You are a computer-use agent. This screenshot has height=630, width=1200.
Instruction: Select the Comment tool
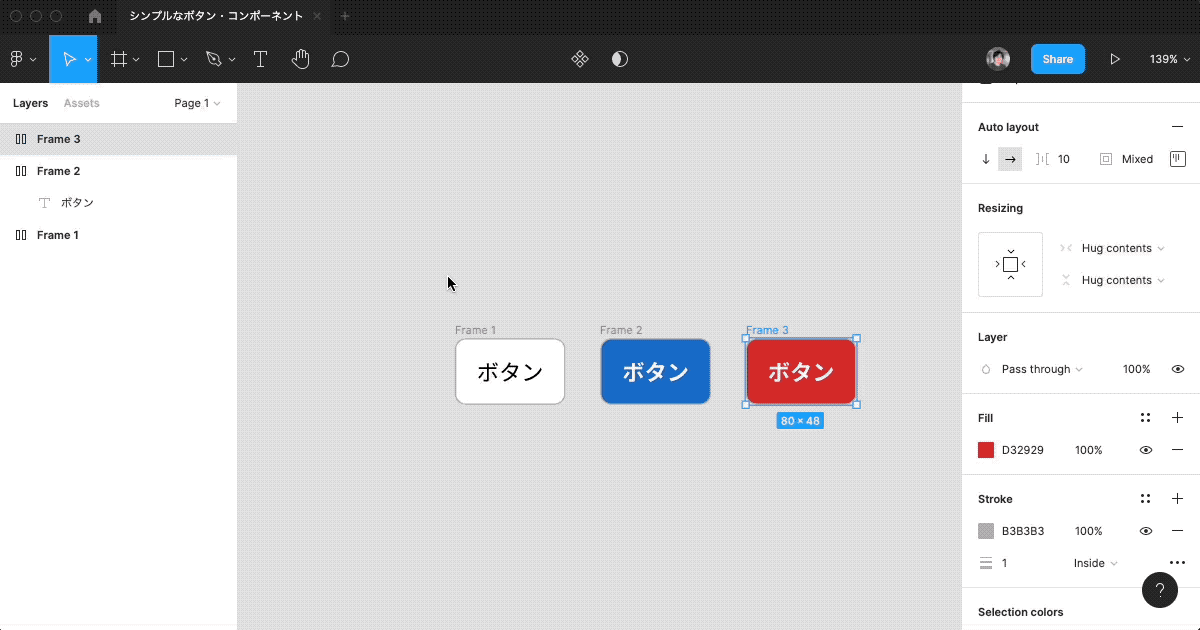tap(340, 59)
